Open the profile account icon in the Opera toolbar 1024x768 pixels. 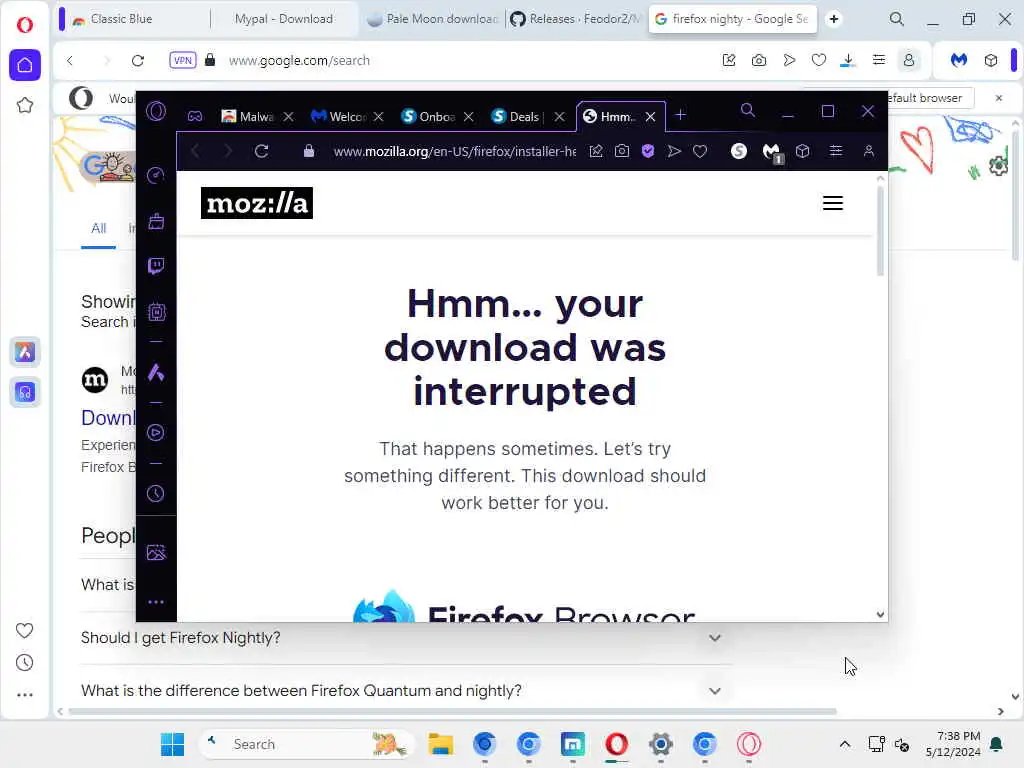click(x=908, y=61)
